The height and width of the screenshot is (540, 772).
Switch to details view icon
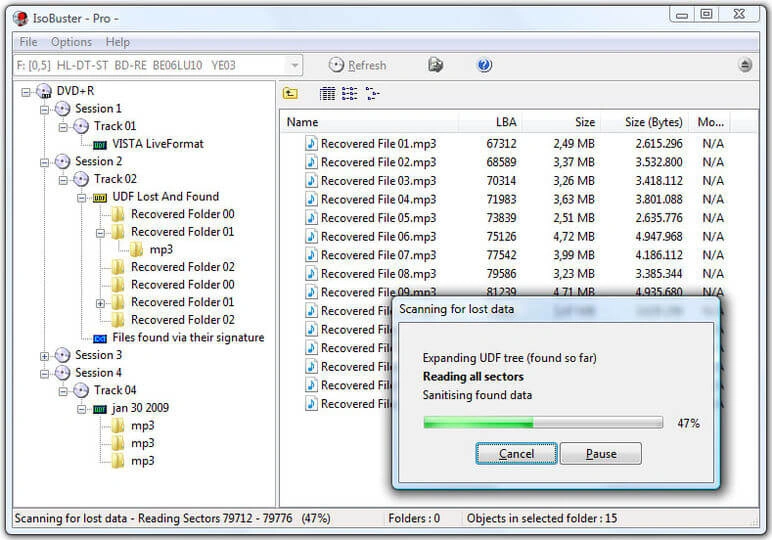[327, 93]
